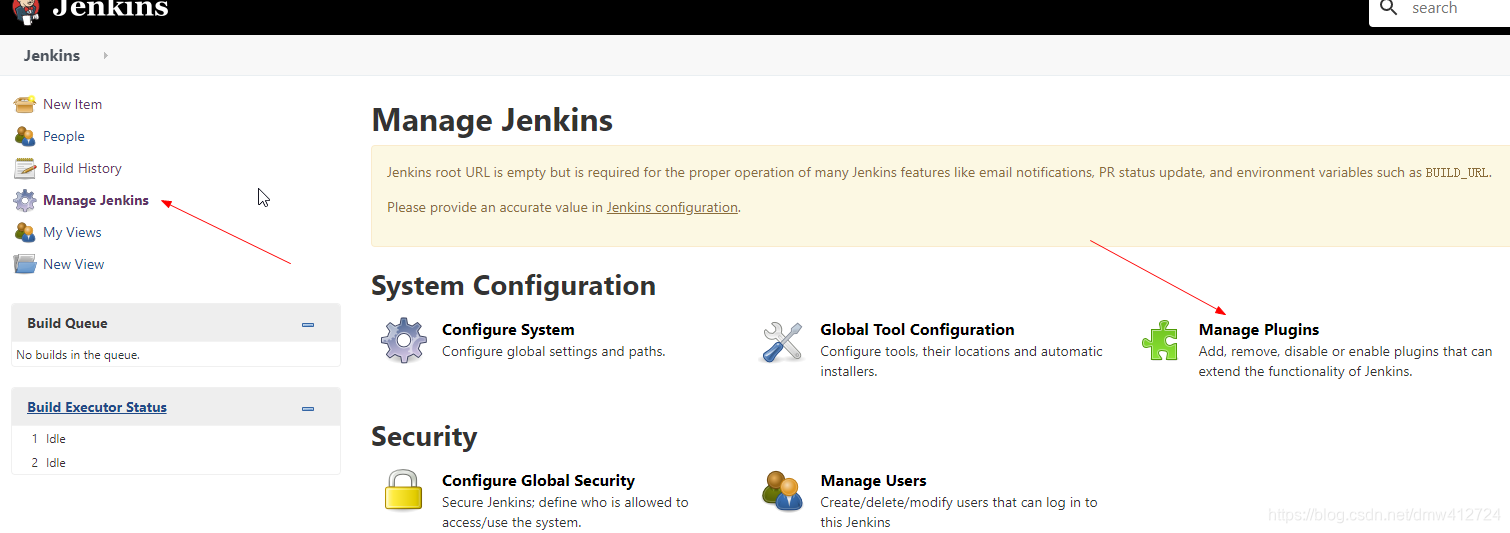Click the search magnifier icon
The width and height of the screenshot is (1510, 533).
coord(1388,8)
